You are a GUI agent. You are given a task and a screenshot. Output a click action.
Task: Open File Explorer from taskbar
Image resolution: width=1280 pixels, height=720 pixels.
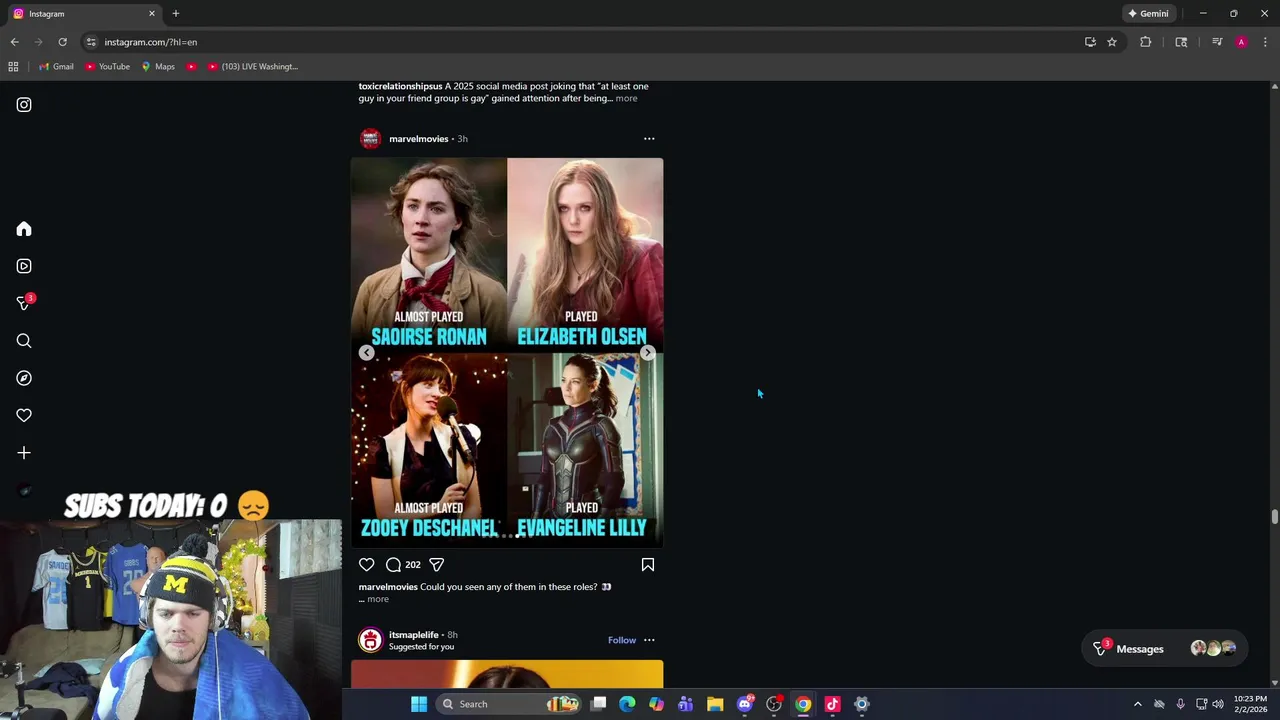click(x=715, y=704)
